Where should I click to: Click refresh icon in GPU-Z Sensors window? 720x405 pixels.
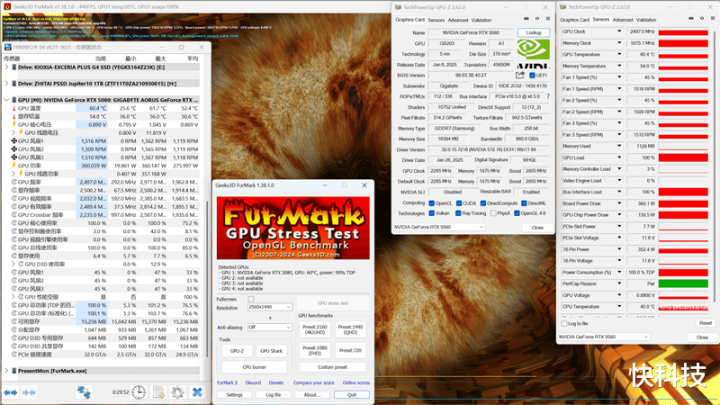(x=702, y=18)
